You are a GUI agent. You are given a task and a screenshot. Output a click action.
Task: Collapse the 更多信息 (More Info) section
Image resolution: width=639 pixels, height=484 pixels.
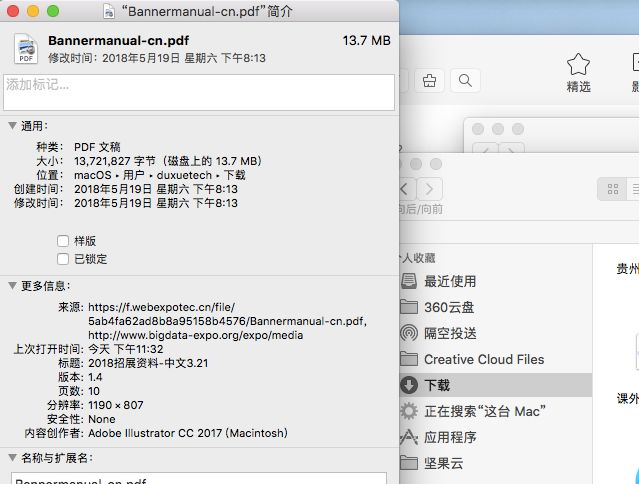click(x=13, y=286)
